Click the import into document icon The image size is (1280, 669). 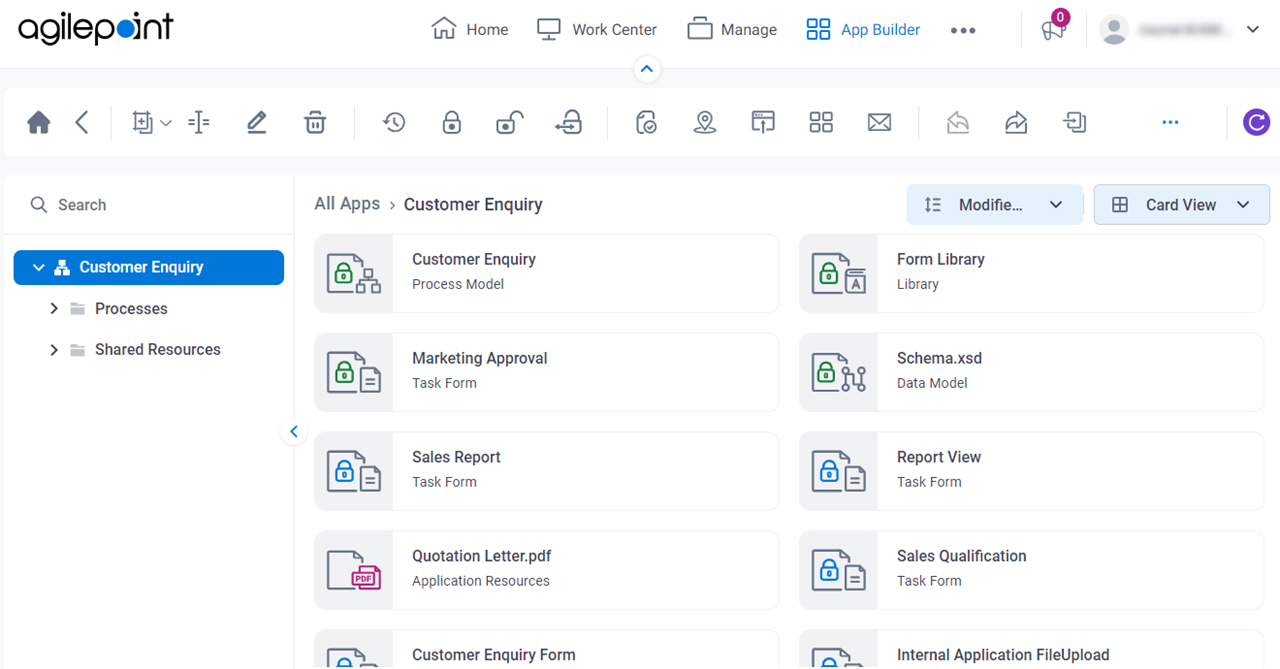(x=1074, y=123)
